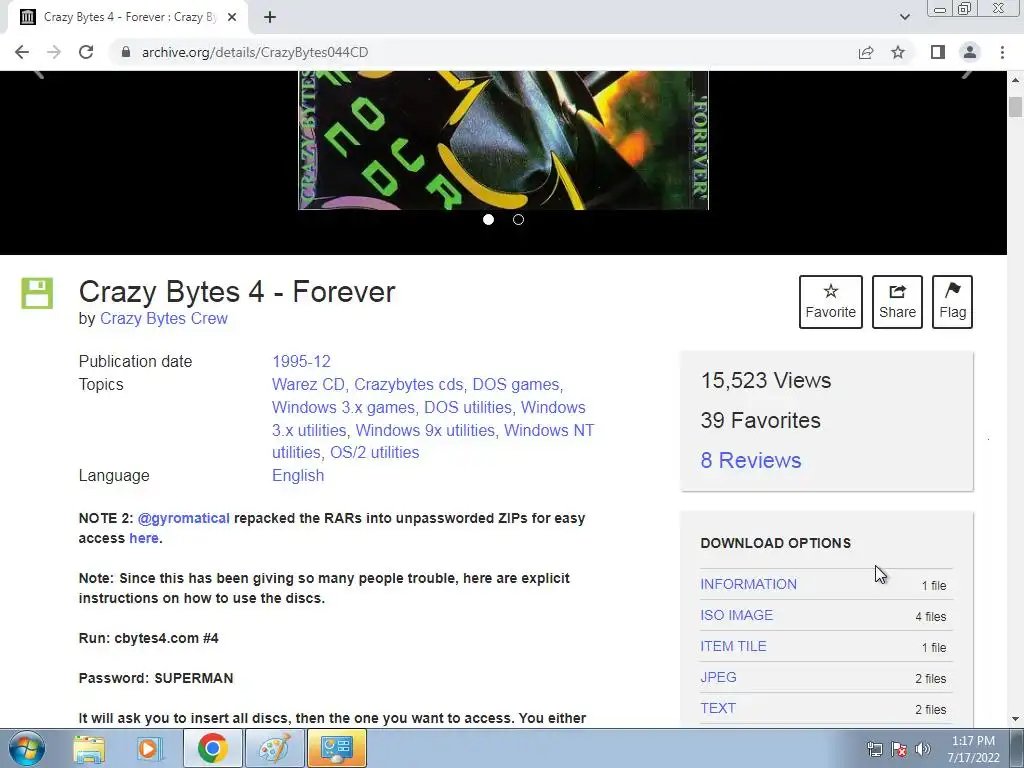This screenshot has width=1024, height=768.
Task: Click the browser back arrow
Action: pyautogui.click(x=22, y=52)
